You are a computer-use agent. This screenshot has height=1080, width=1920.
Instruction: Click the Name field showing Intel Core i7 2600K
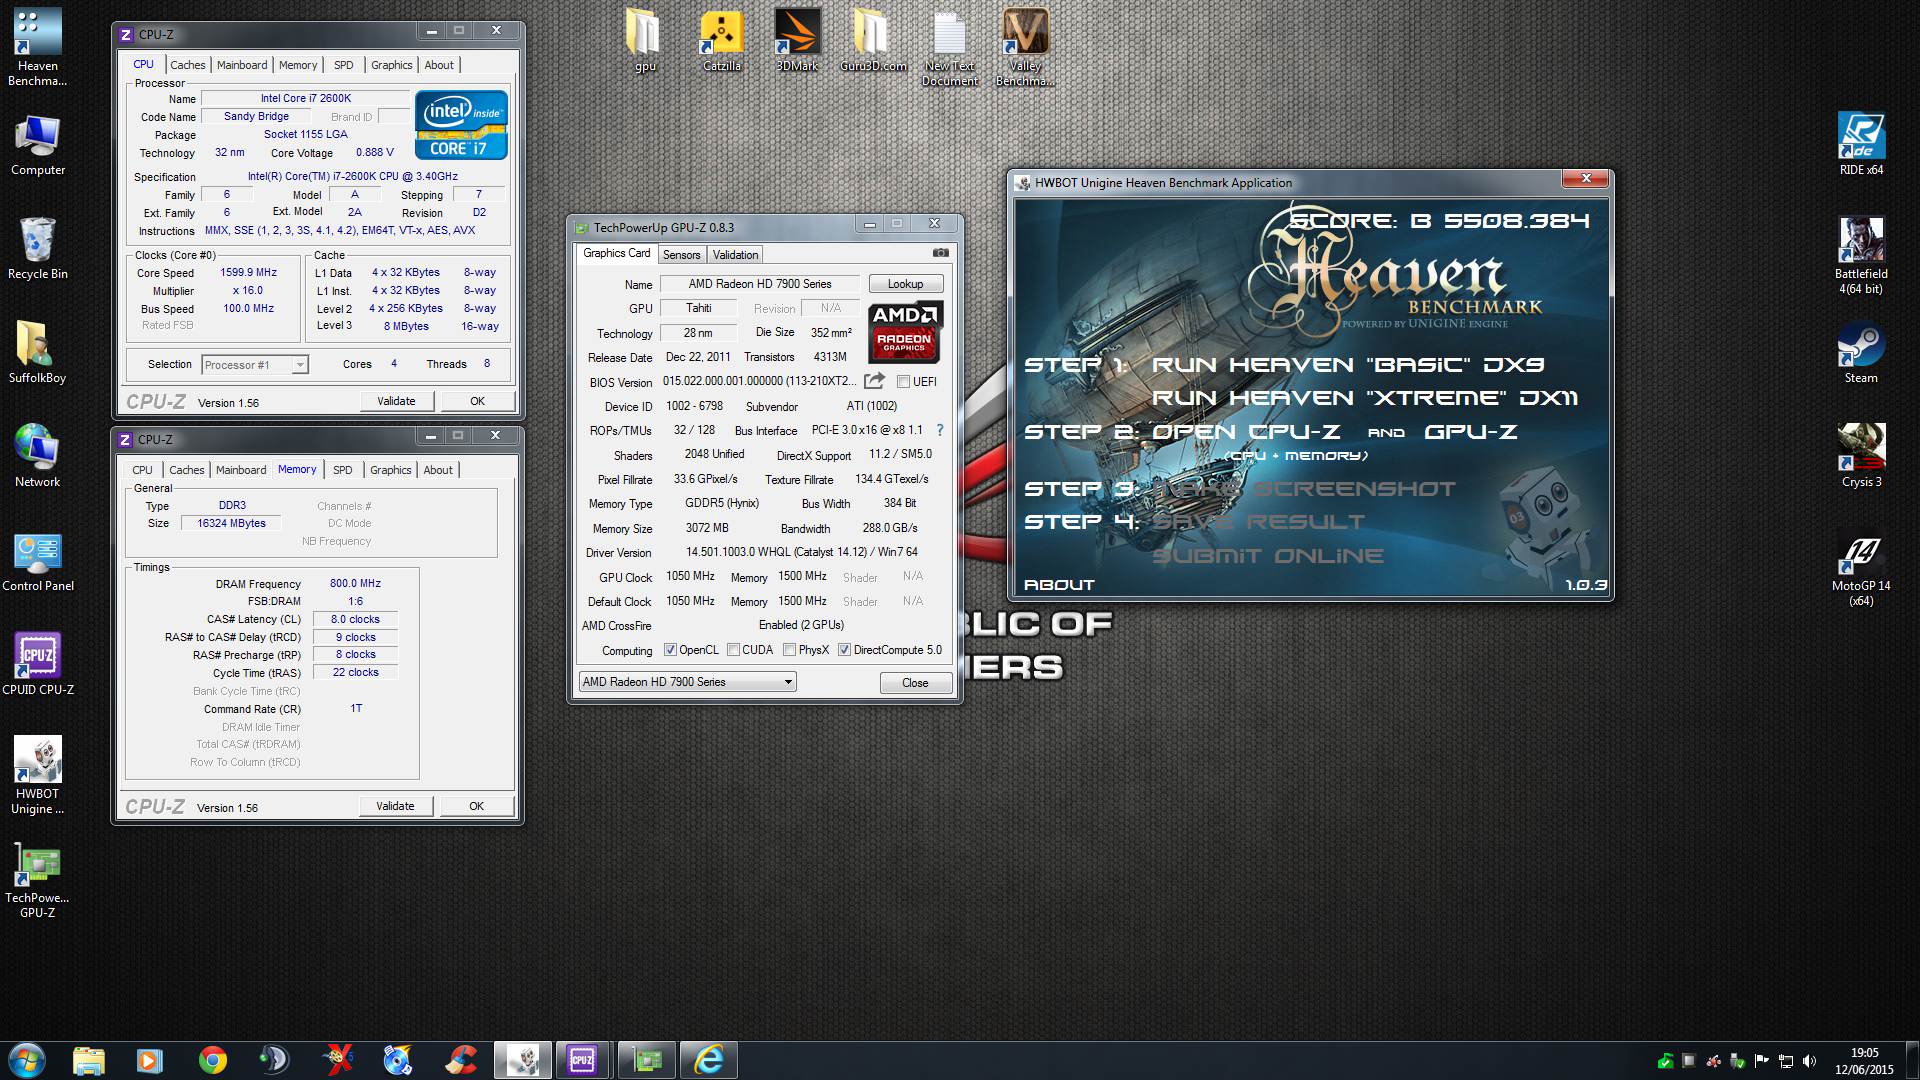point(305,98)
